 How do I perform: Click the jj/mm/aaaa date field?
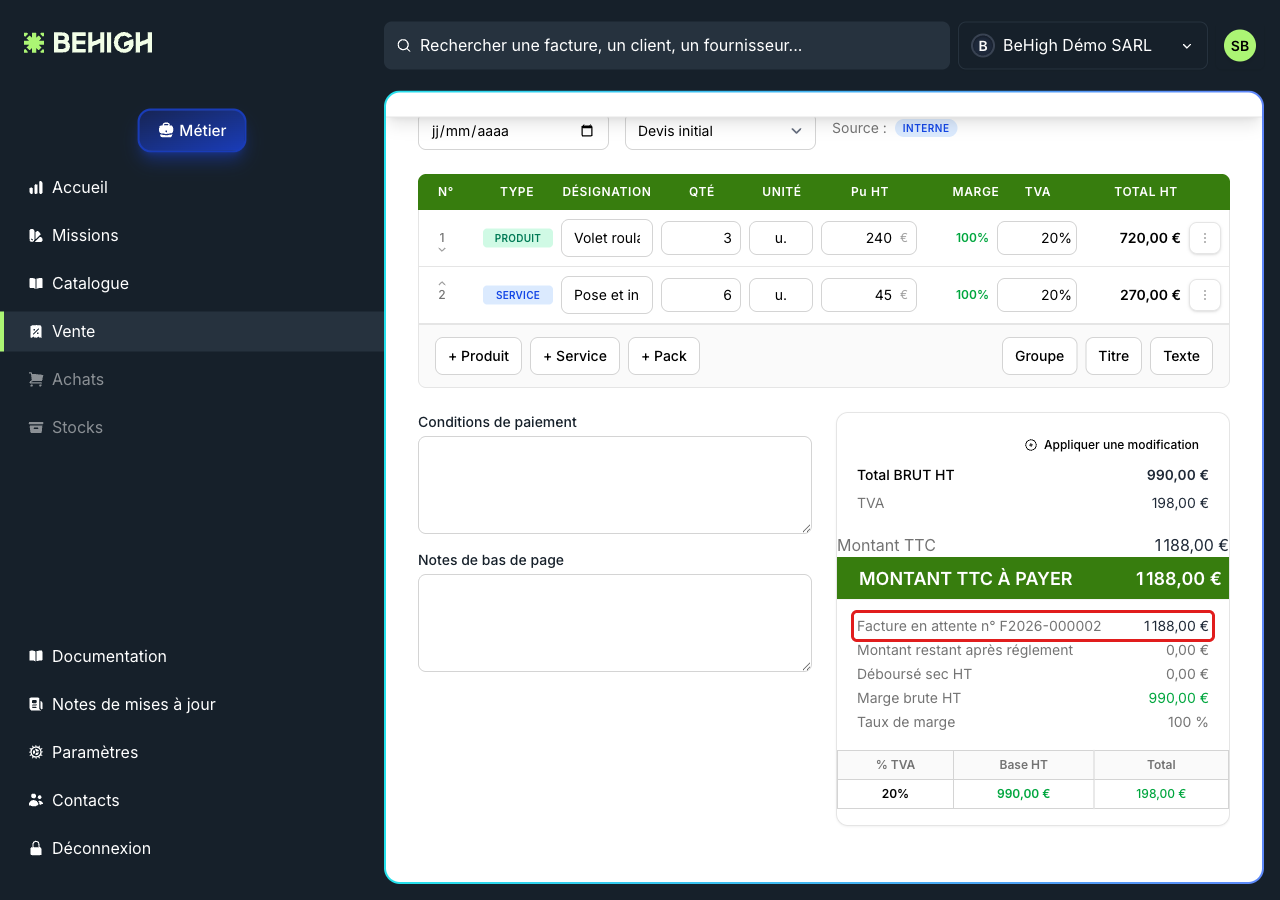point(513,131)
